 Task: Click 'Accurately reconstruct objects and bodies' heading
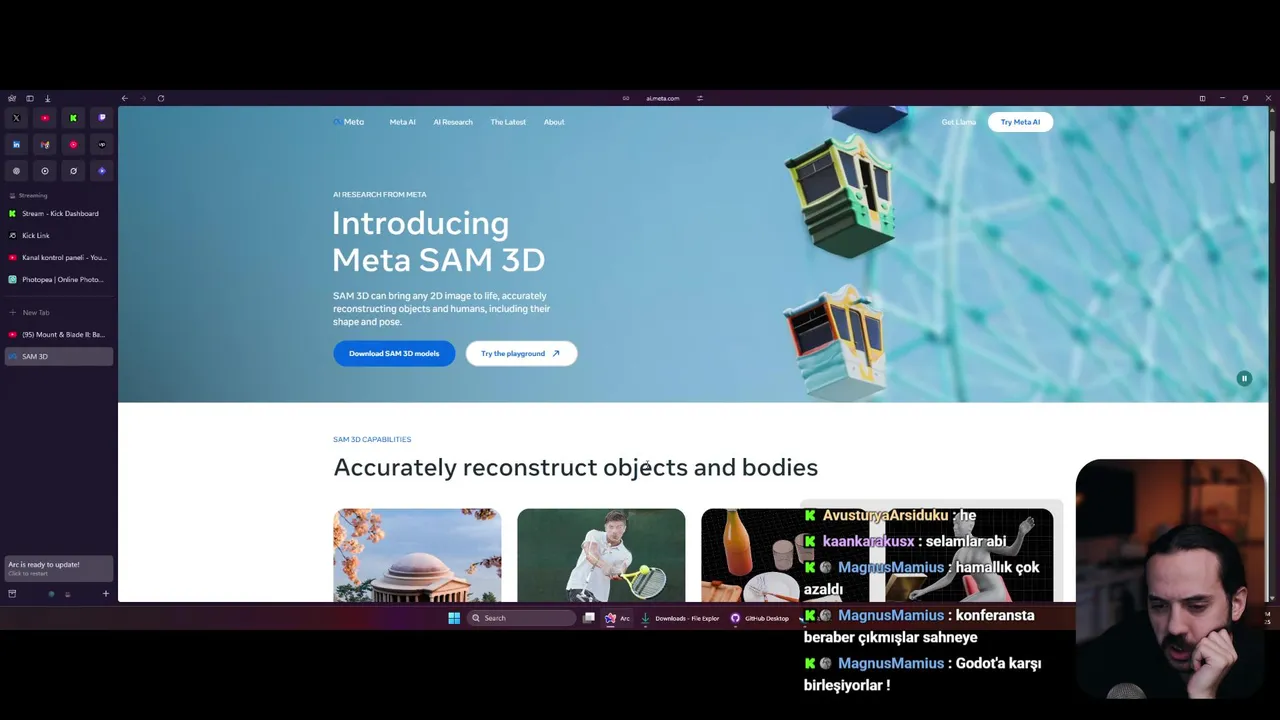coord(575,467)
